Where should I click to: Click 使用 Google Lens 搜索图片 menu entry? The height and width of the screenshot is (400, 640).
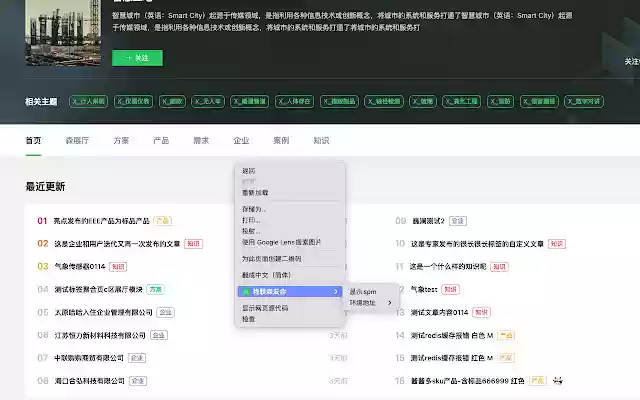281,242
